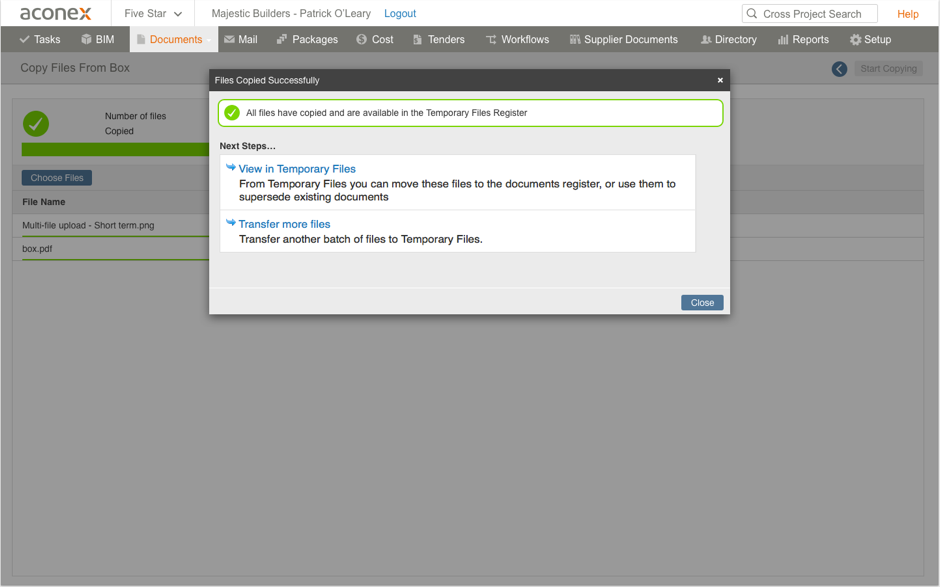Open the Tasks menu
Viewport: 940px width, 587px height.
point(40,40)
